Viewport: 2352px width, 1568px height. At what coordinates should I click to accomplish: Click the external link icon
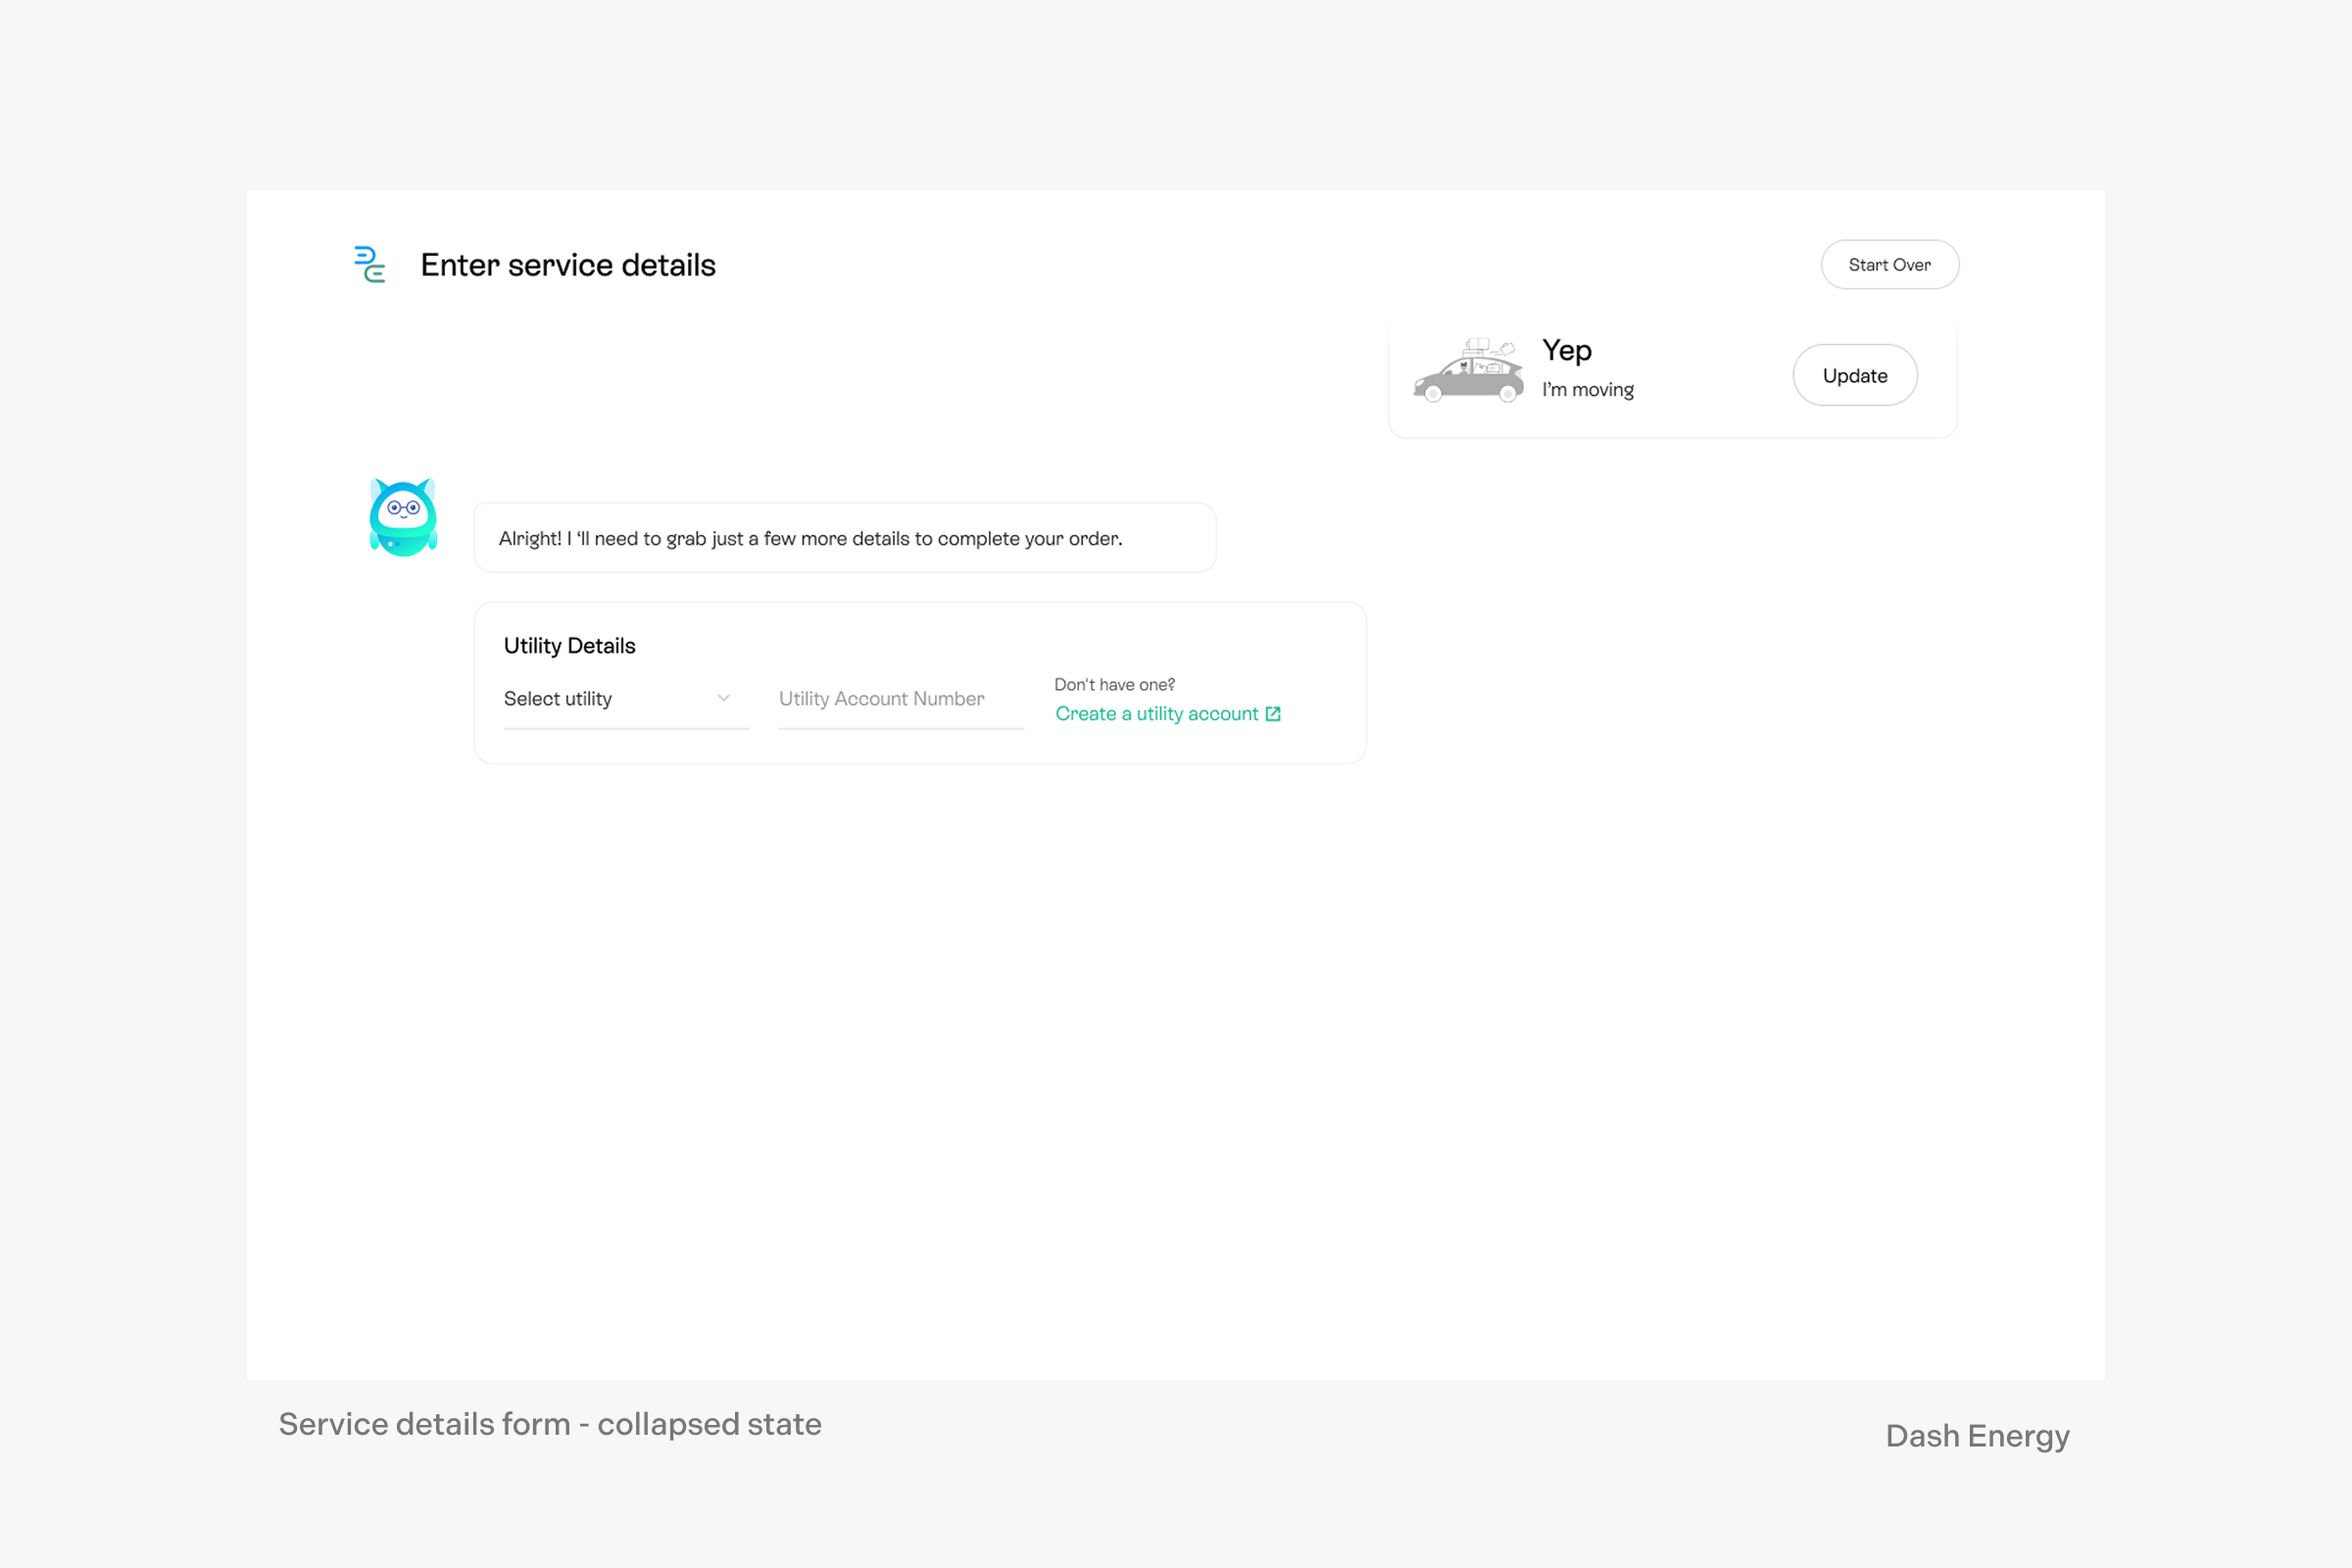point(1273,714)
